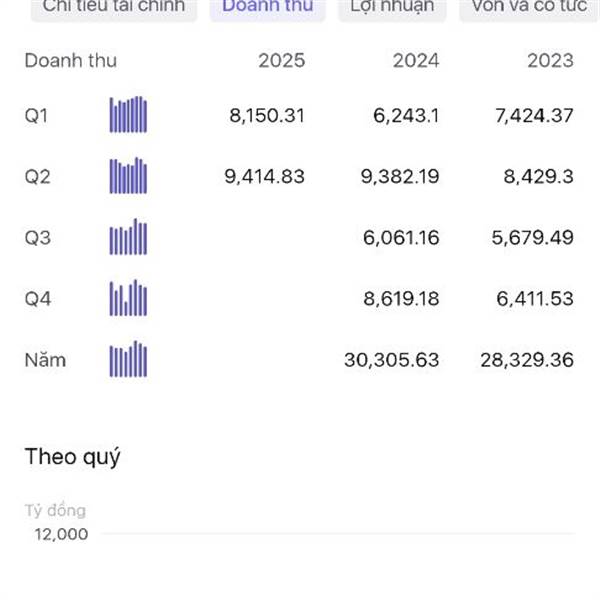Screen dimensions: 600x600
Task: Click the Theo quý section heading
Action: click(72, 457)
